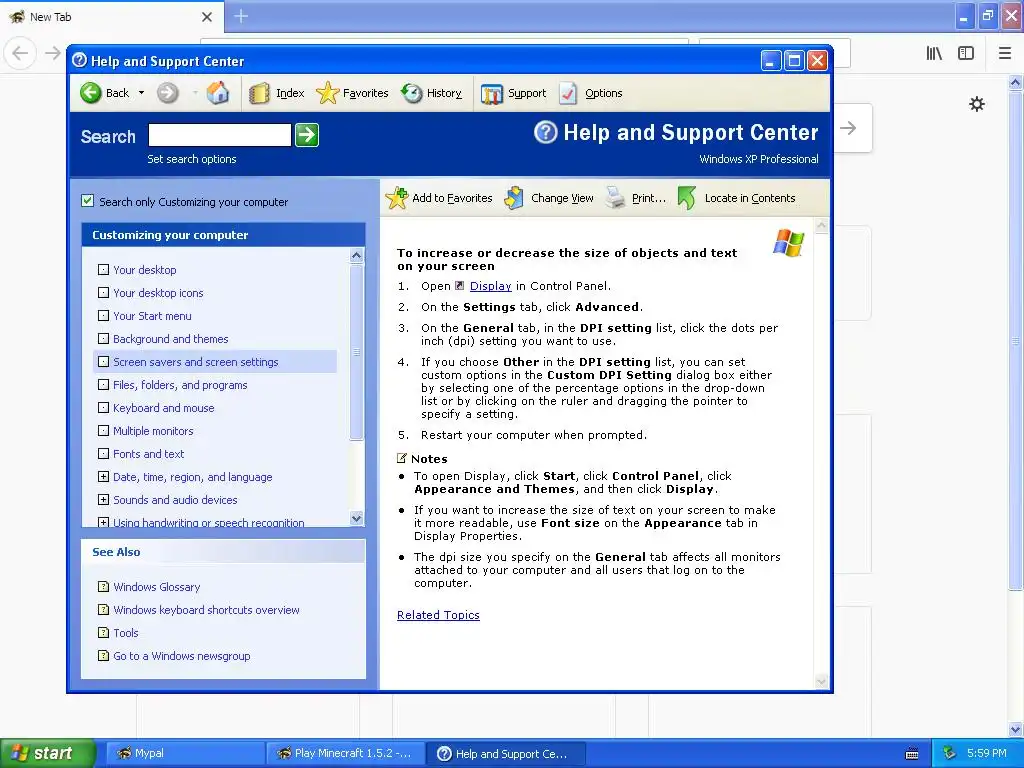Select Keyboard and mouse topic
The image size is (1024, 768).
point(163,408)
